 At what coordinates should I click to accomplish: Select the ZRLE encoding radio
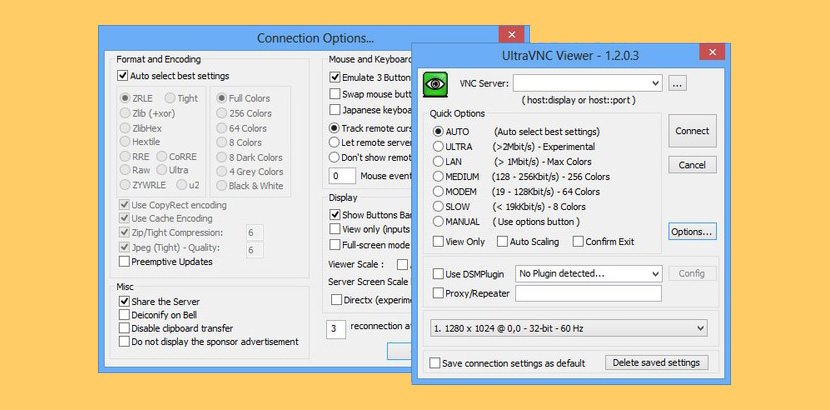[x=125, y=98]
